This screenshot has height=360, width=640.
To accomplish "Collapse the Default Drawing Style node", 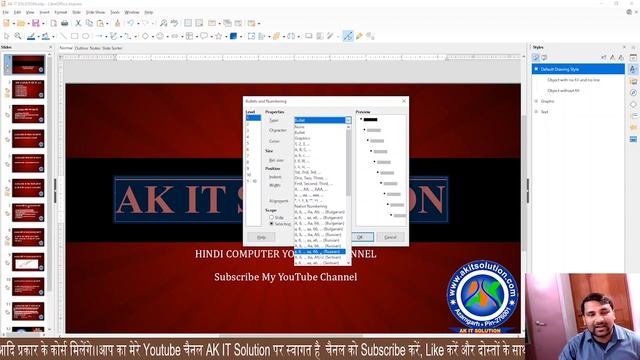I will (536, 69).
